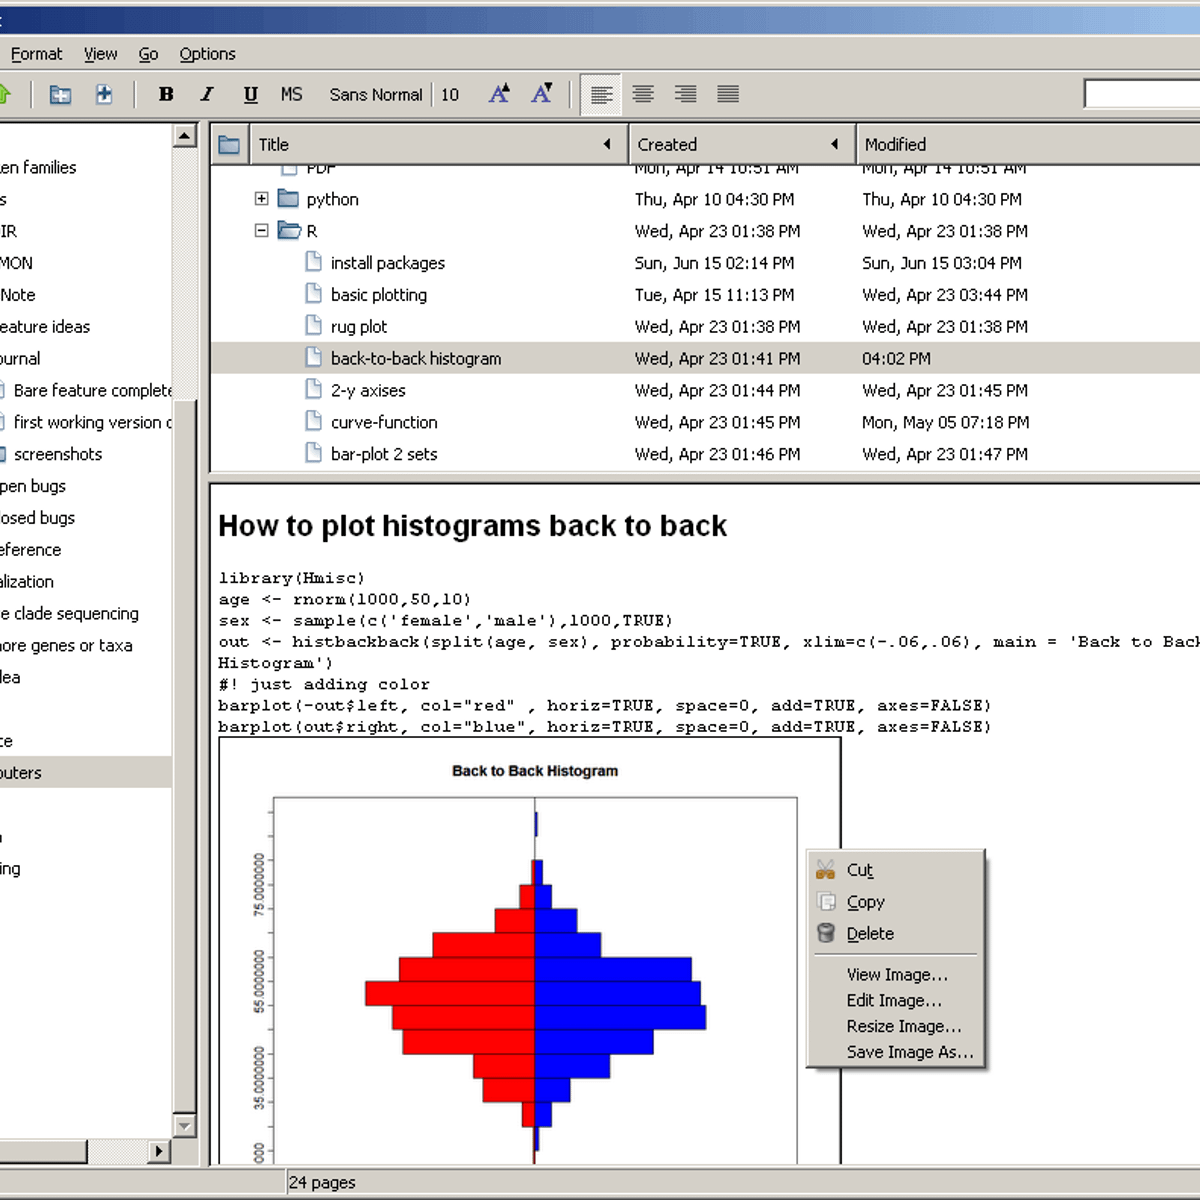The image size is (1200, 1200).
Task: Choose Save Image As... from context menu
Action: coord(896,1053)
